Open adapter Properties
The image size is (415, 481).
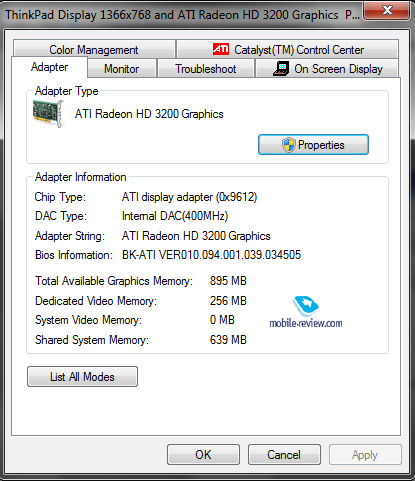click(313, 145)
